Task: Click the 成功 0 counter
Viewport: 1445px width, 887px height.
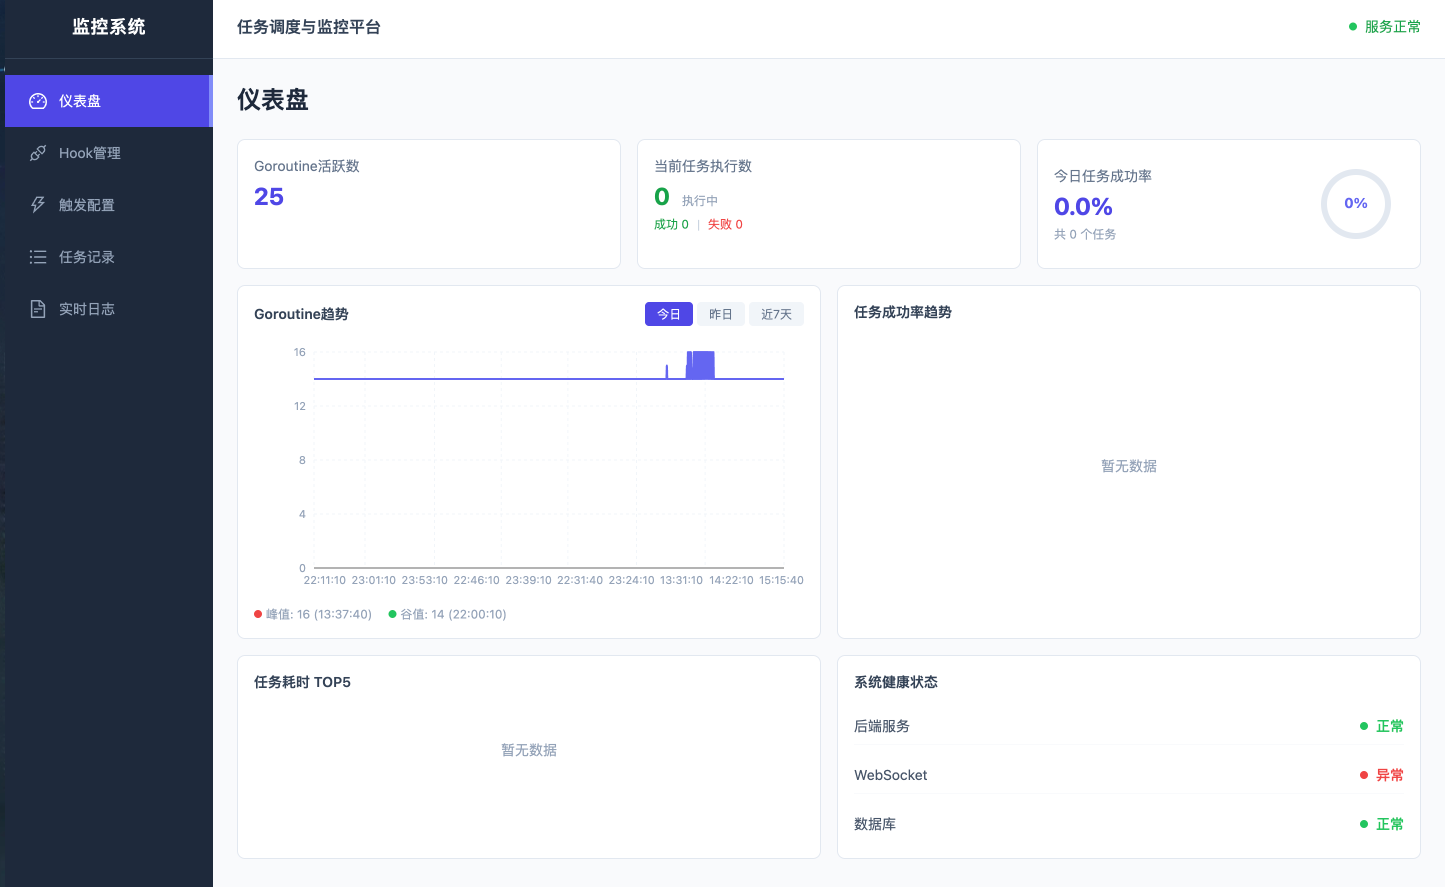Action: click(671, 224)
